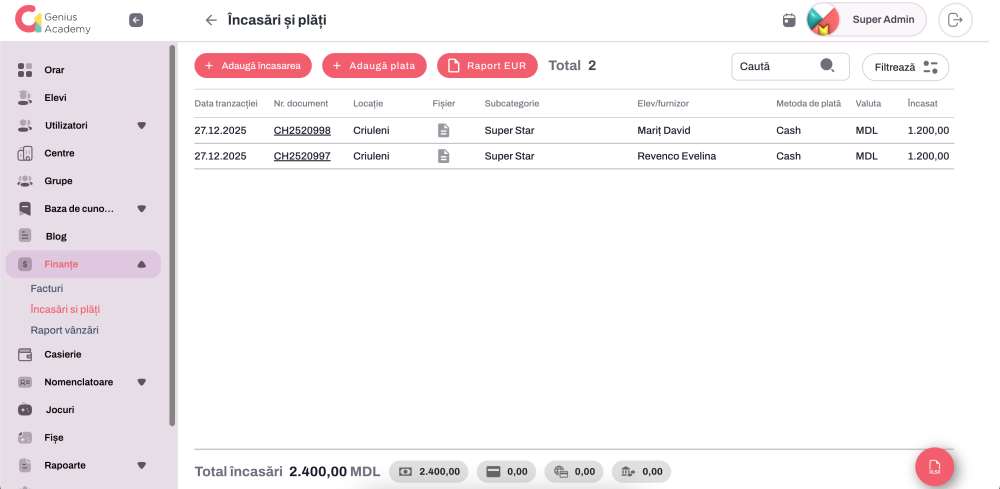Viewport: 1000px width, 489px height.
Task: Open file icon for document CH2520998
Action: (443, 130)
